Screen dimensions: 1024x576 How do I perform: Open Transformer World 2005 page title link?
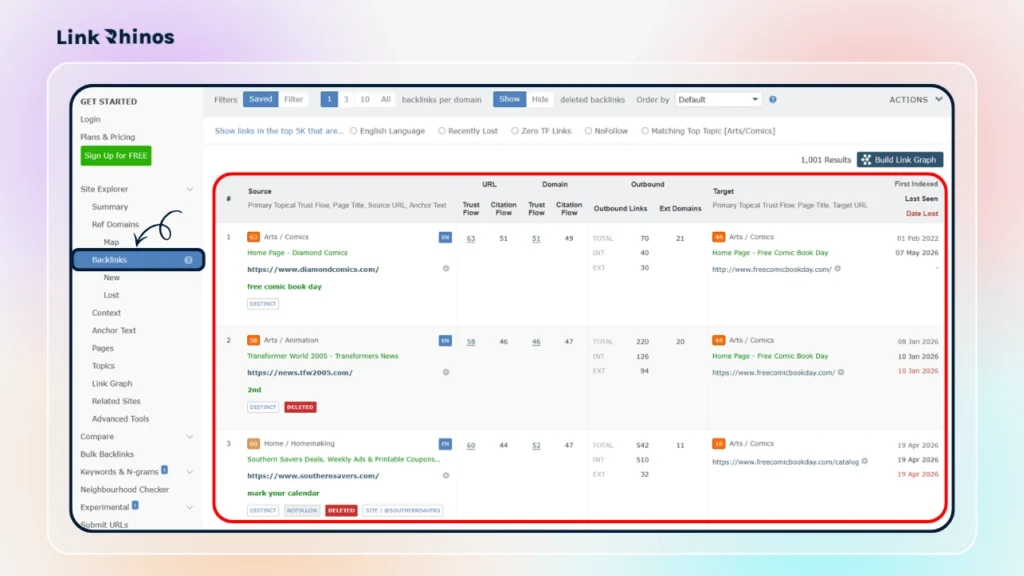[323, 356]
